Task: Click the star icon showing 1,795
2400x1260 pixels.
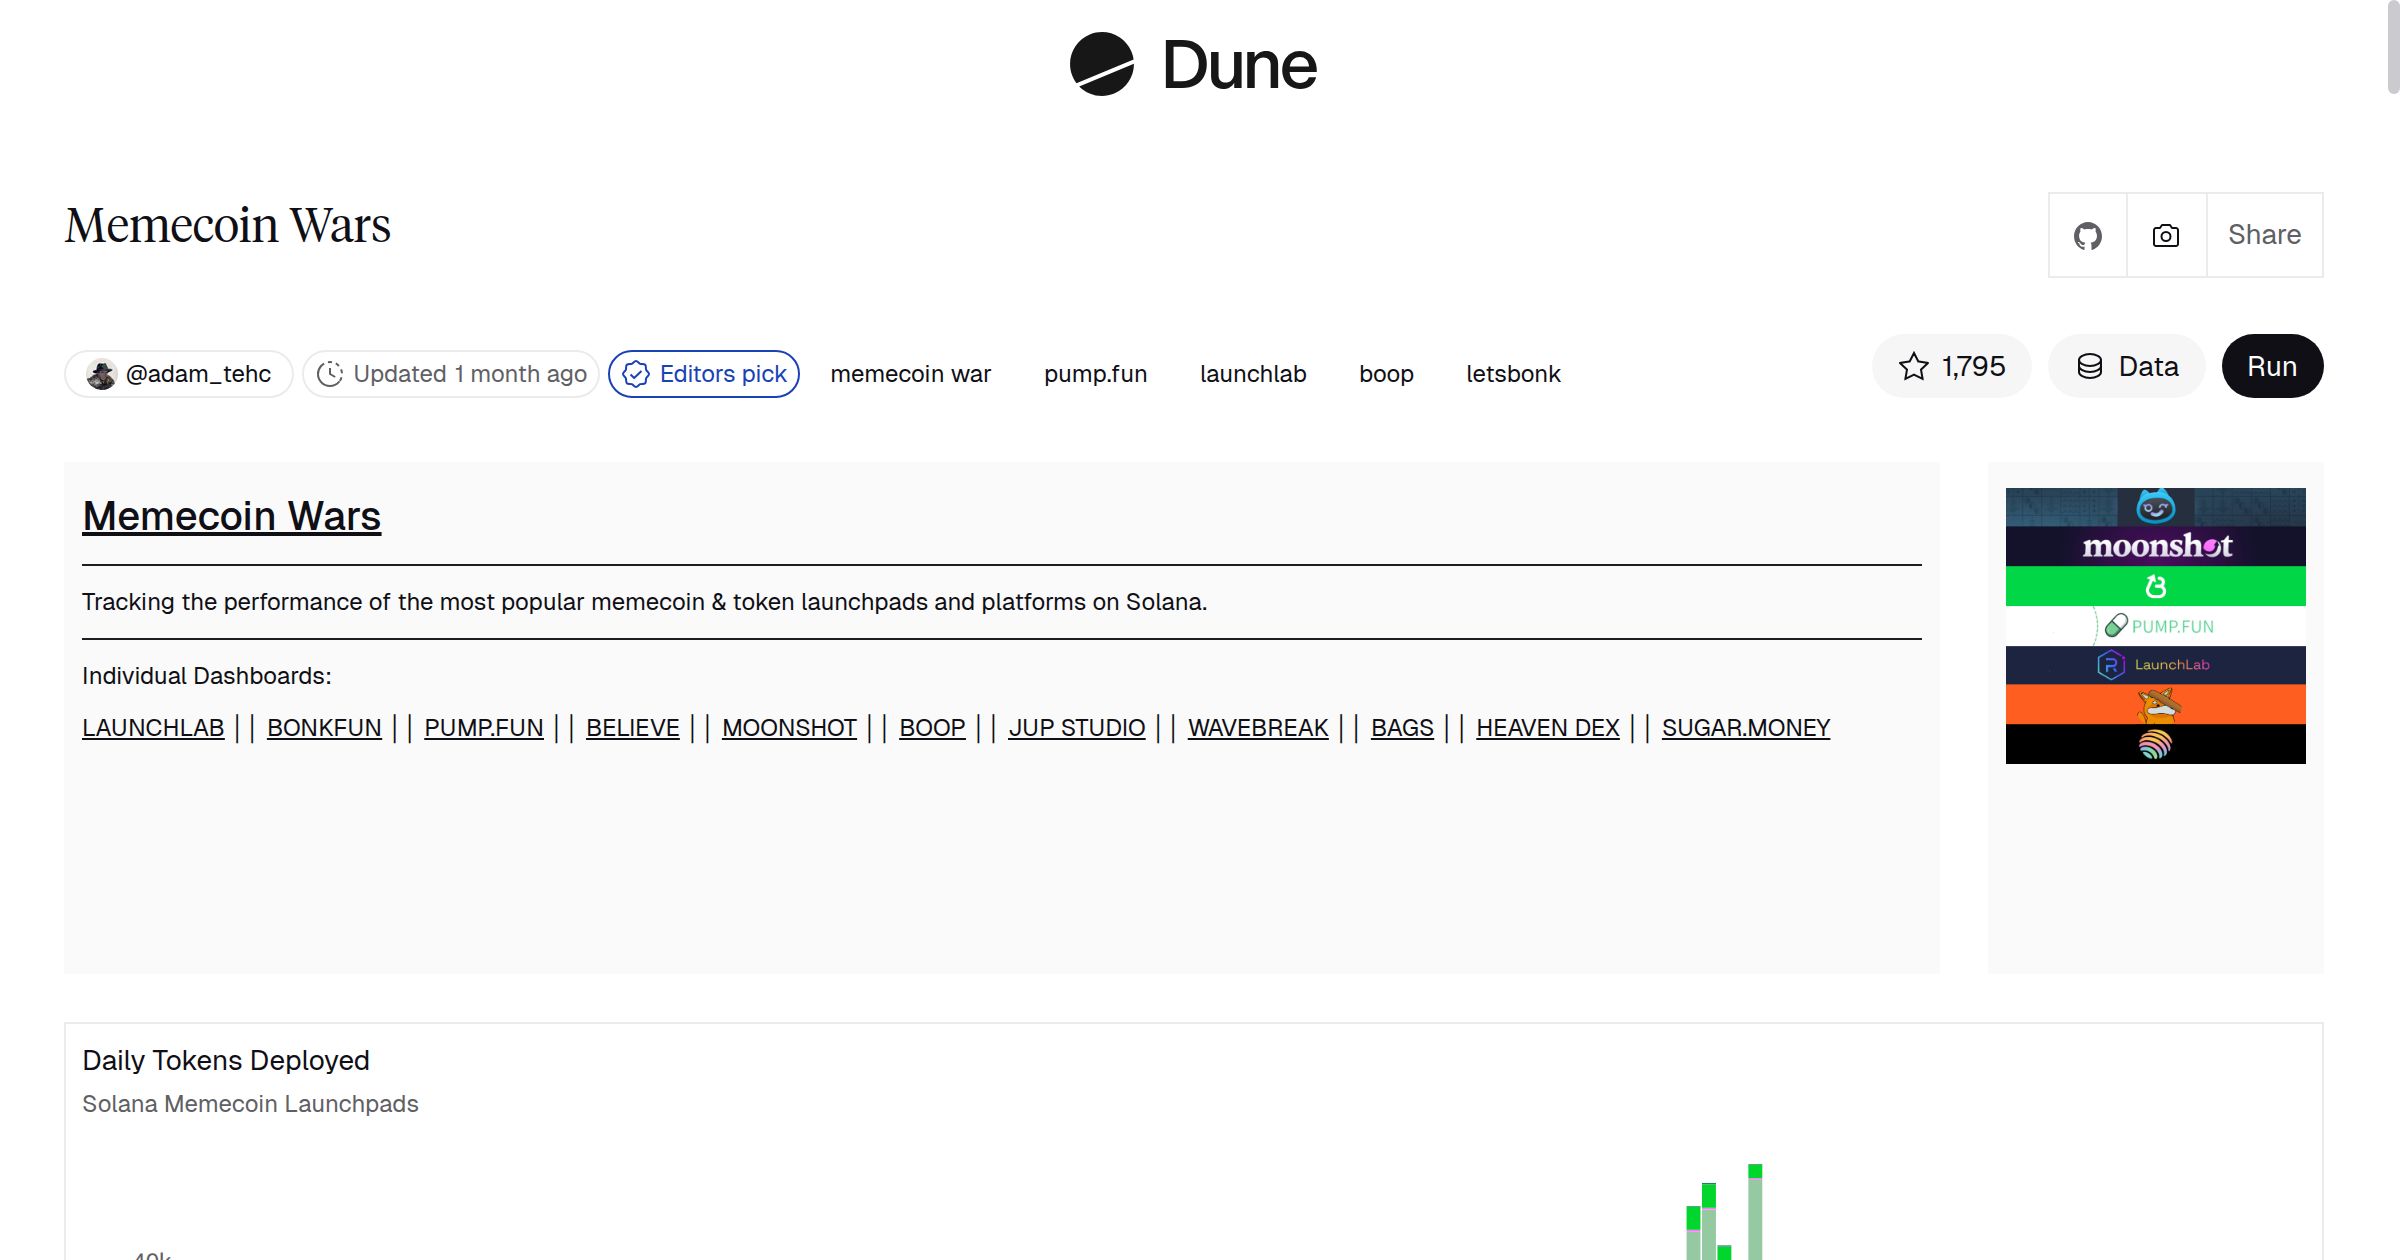Action: click(1912, 366)
